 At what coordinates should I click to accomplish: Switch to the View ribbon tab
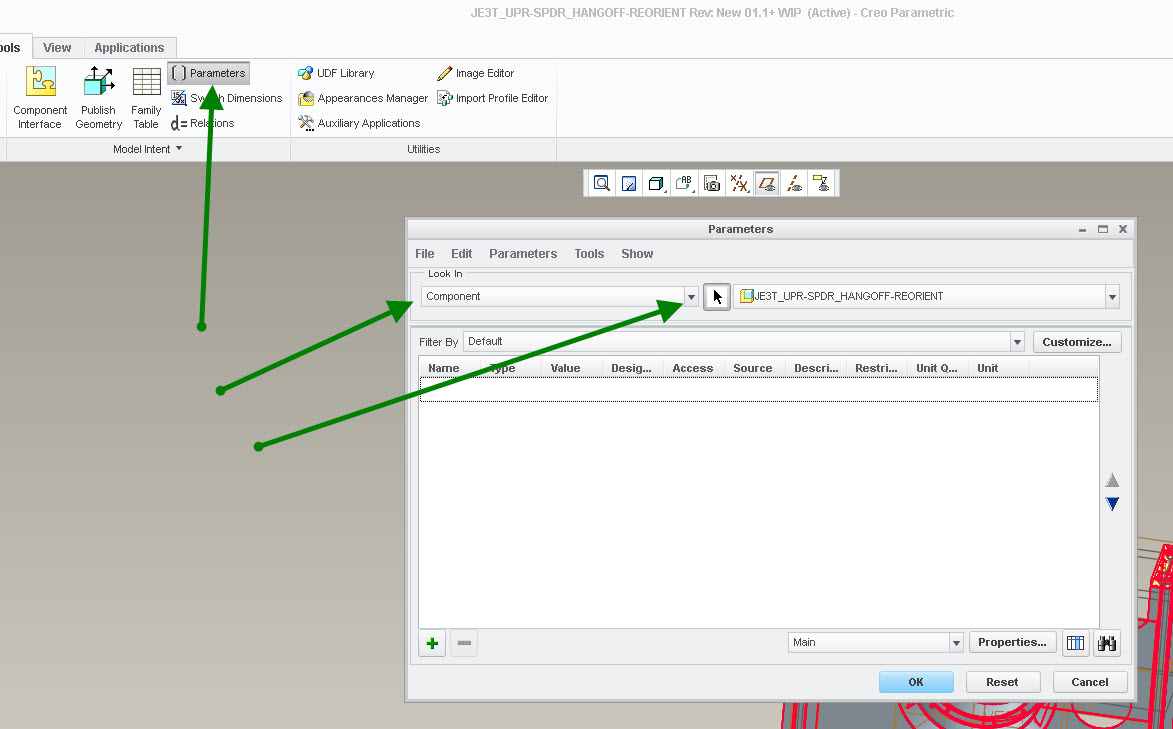[57, 47]
